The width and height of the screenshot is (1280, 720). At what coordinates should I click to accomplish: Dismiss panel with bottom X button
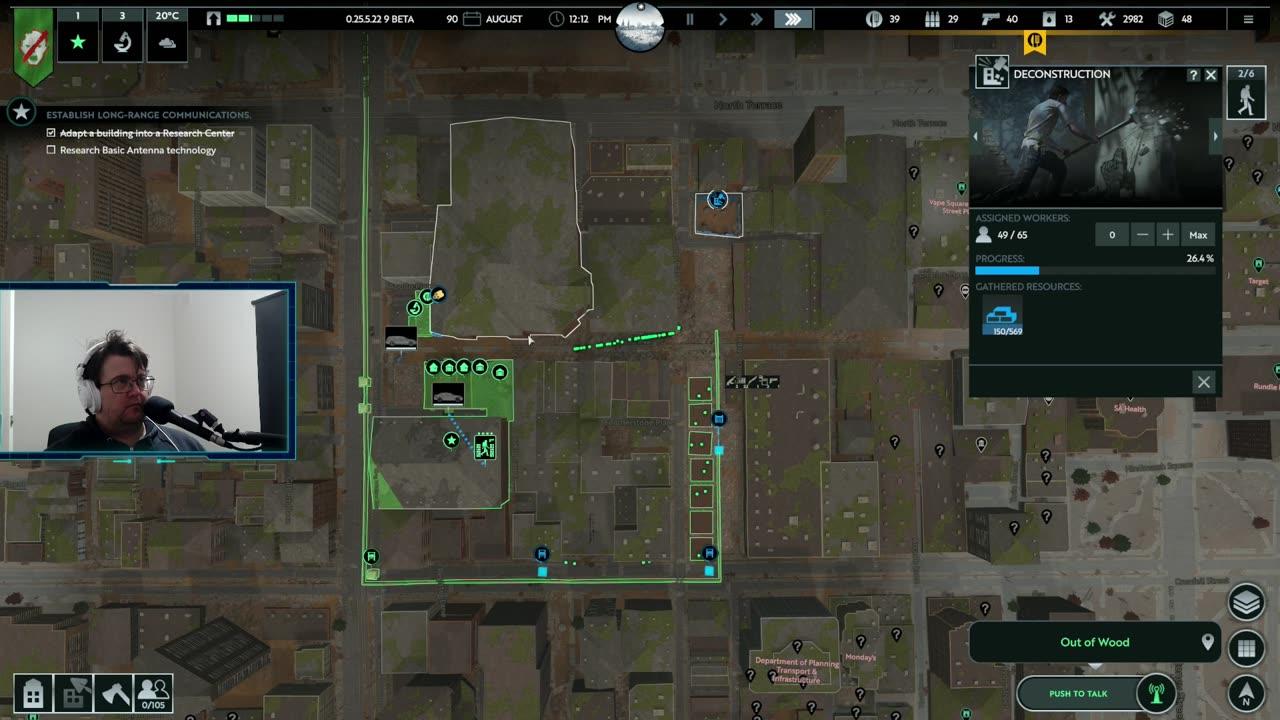1204,382
